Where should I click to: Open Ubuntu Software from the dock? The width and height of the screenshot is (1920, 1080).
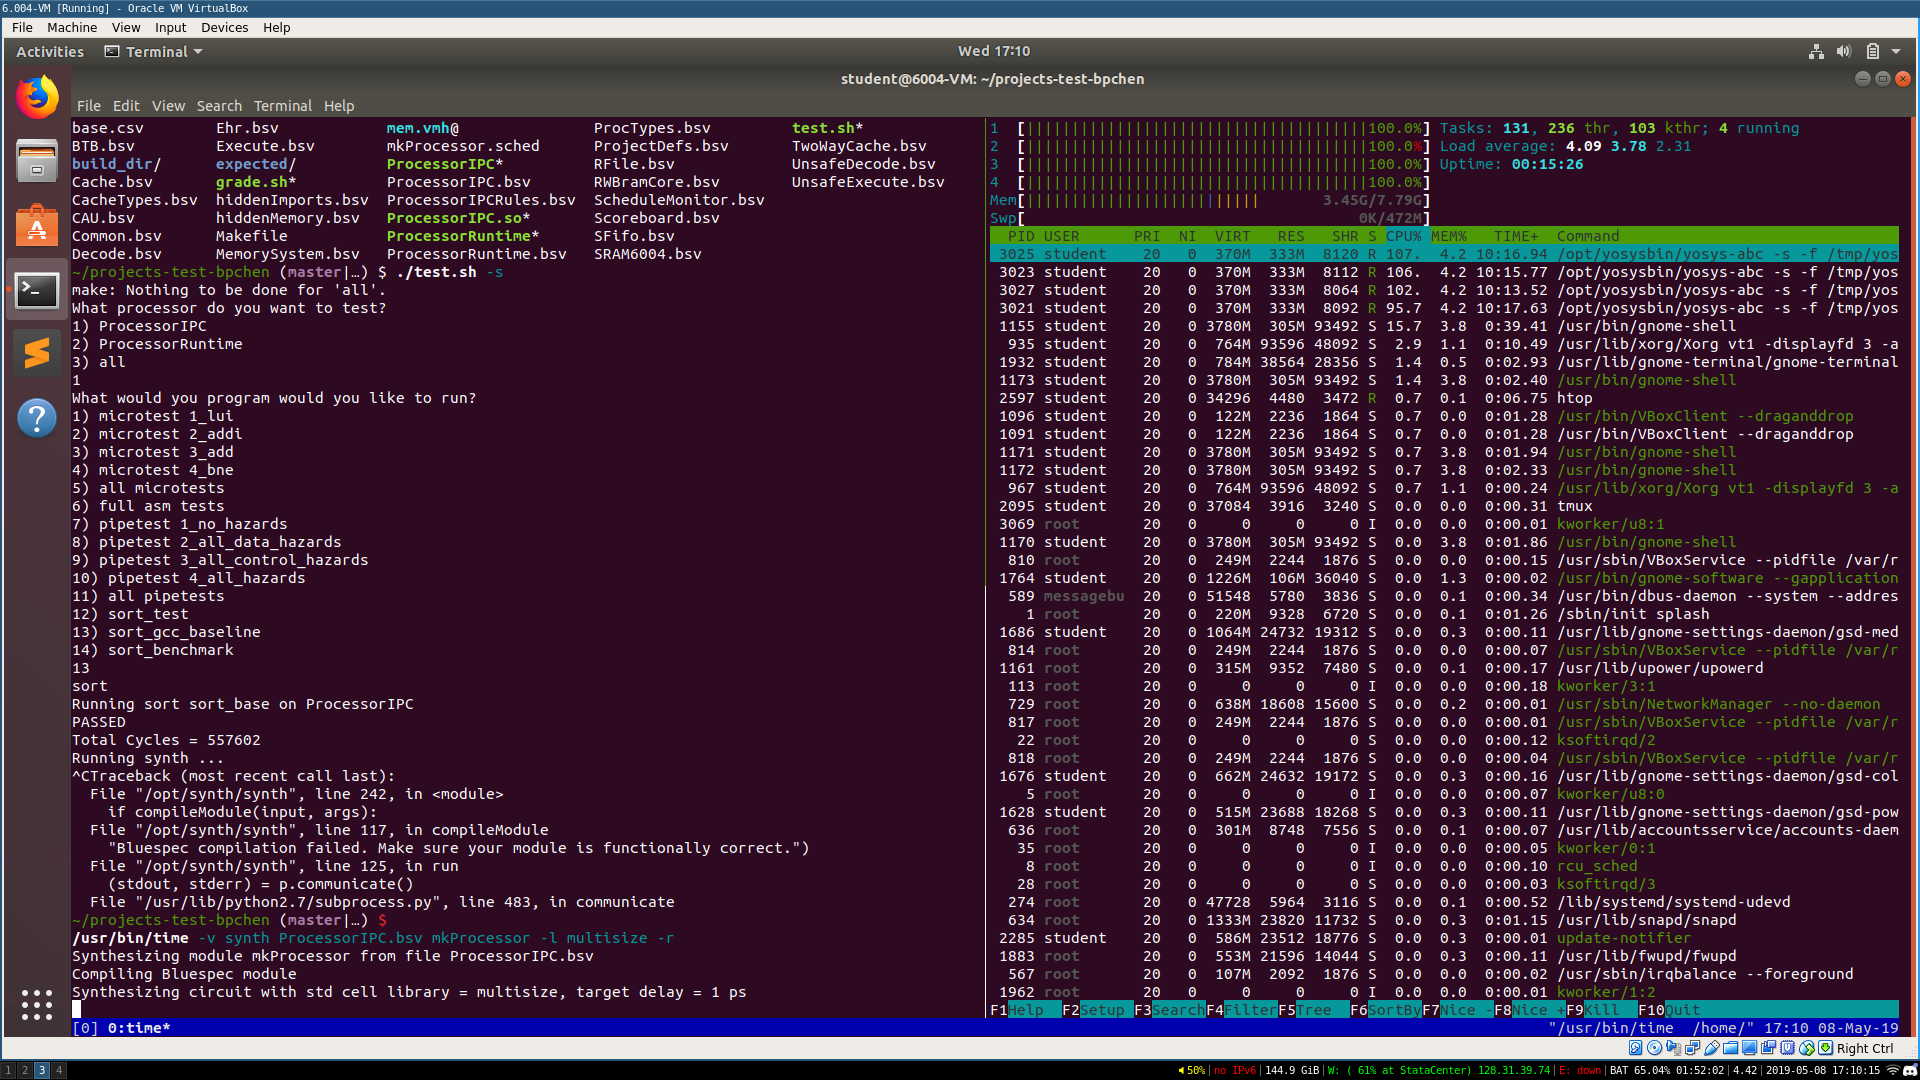(37, 226)
